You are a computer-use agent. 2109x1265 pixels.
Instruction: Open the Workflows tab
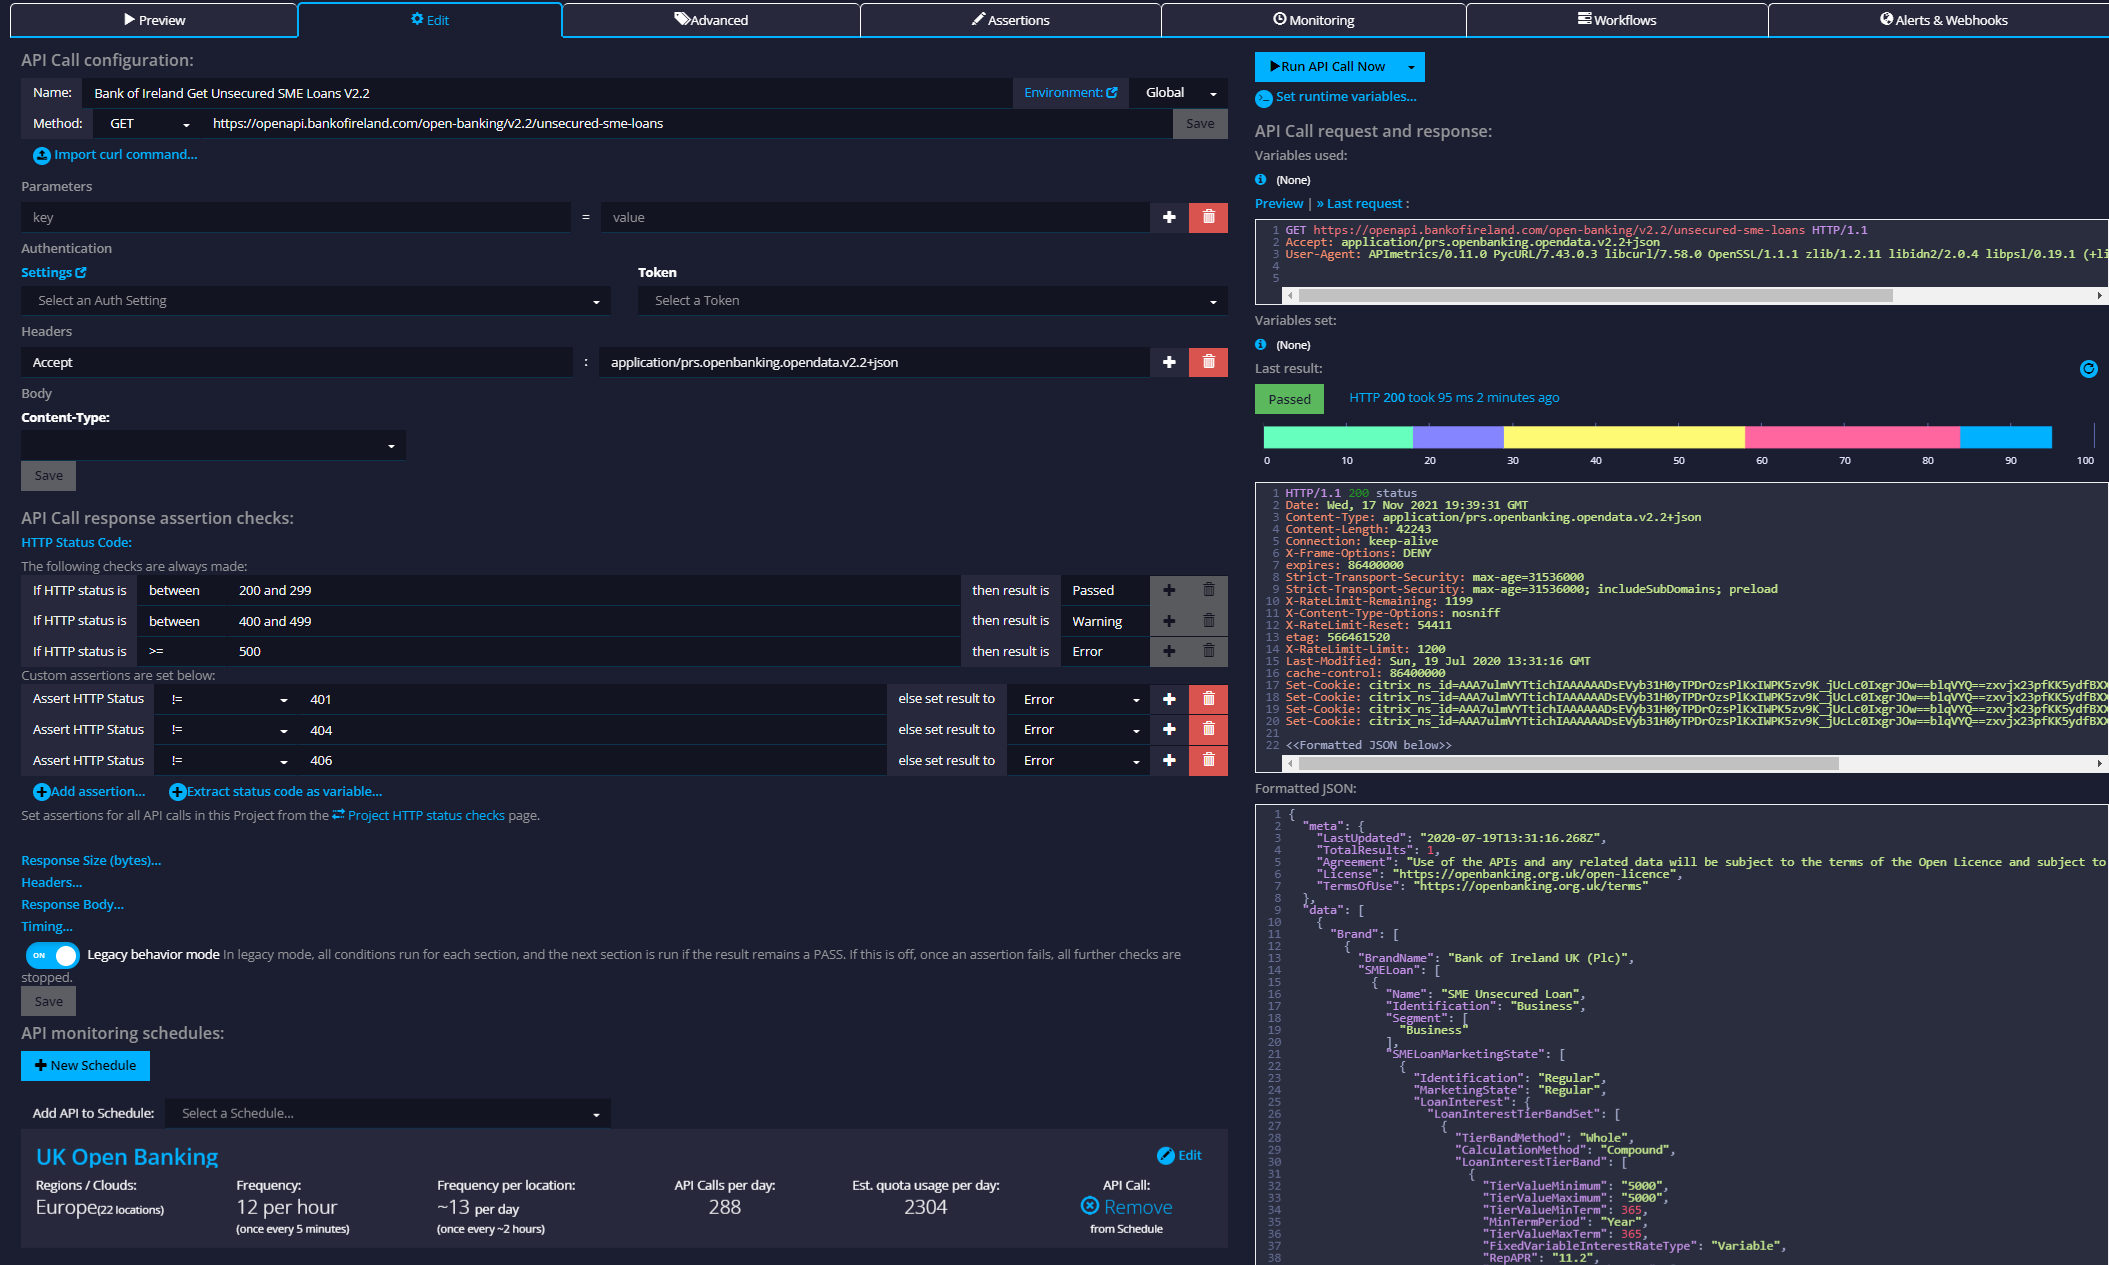click(1617, 20)
